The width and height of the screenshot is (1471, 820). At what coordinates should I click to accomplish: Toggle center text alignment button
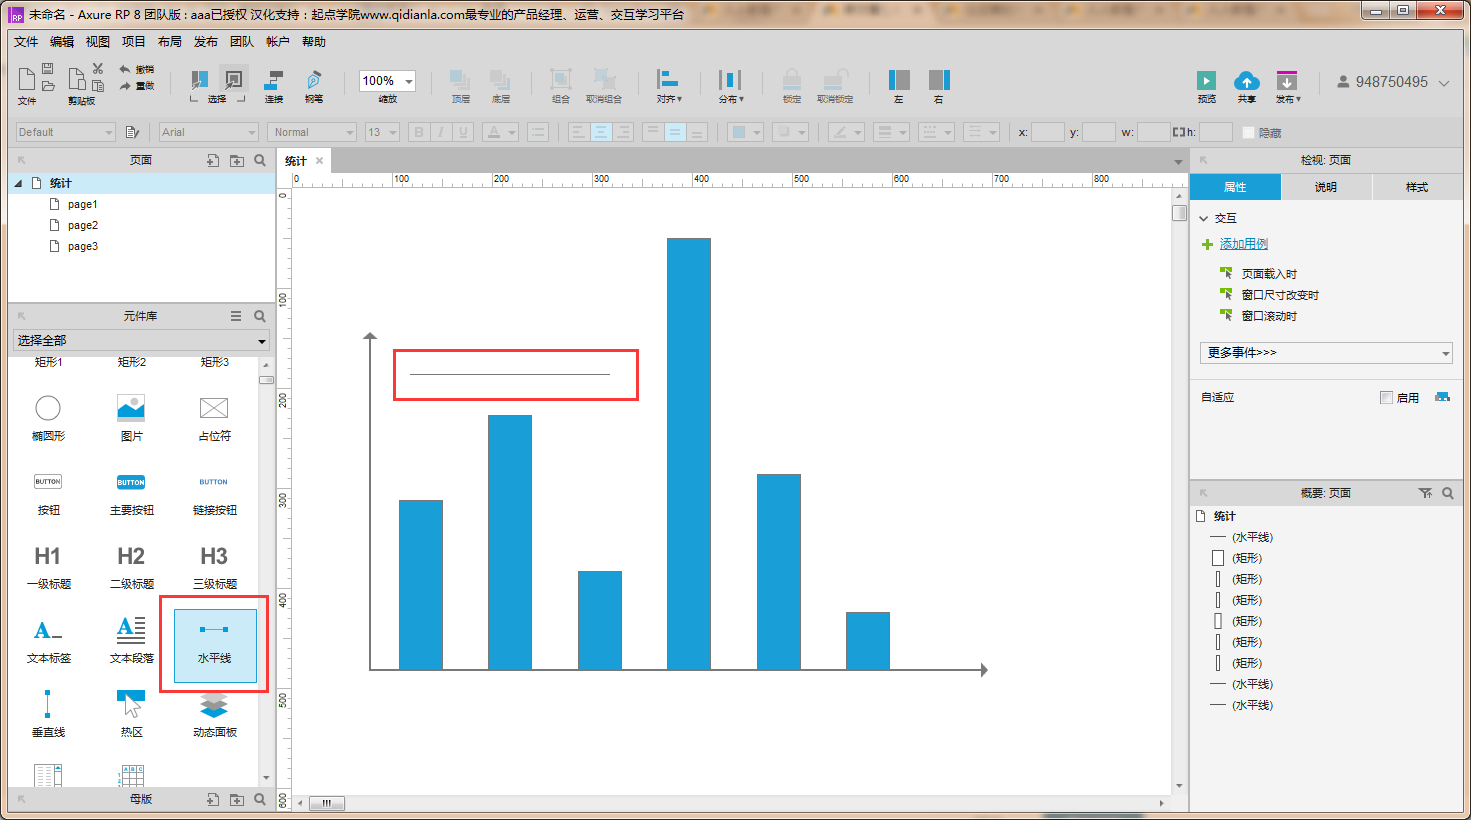[601, 132]
